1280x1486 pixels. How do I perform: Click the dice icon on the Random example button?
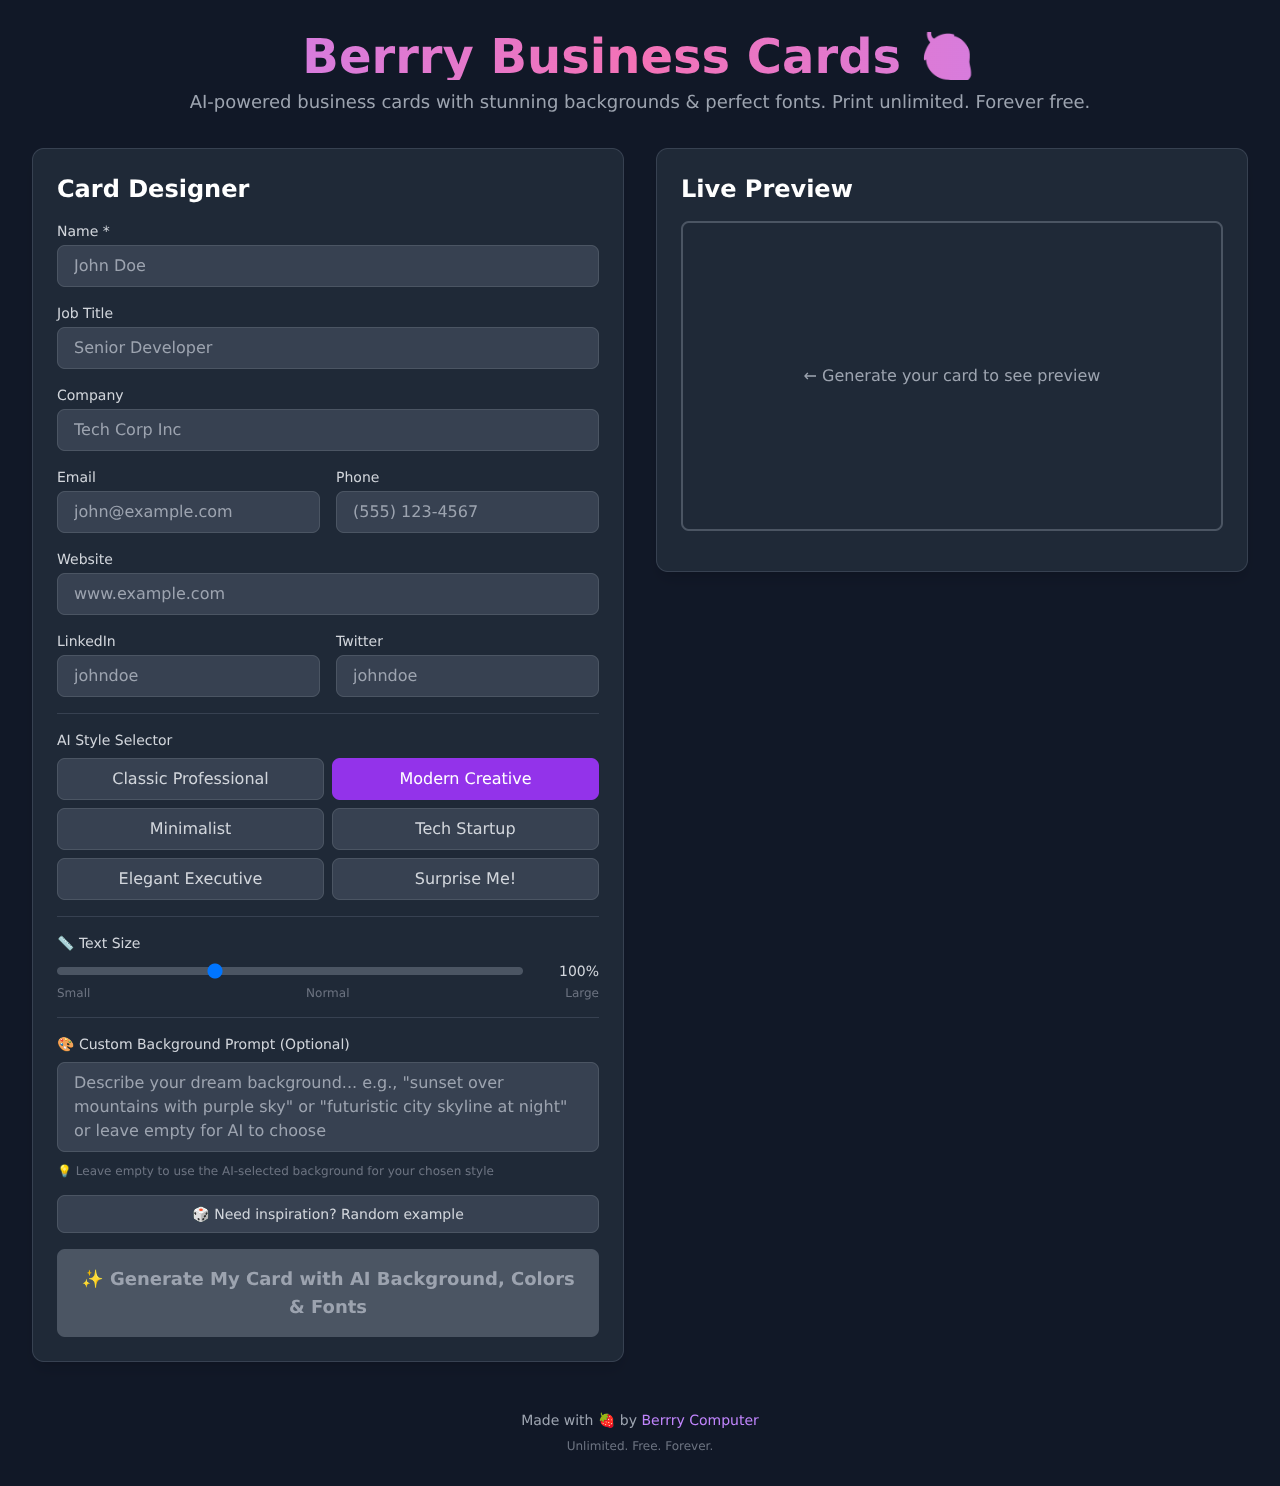click(202, 1214)
